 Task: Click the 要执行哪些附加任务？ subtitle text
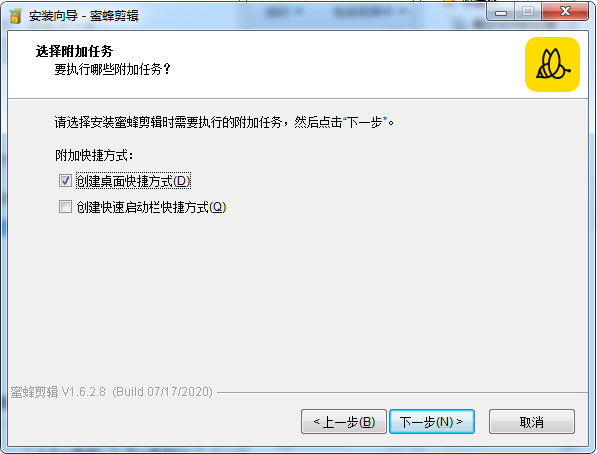click(x=113, y=69)
